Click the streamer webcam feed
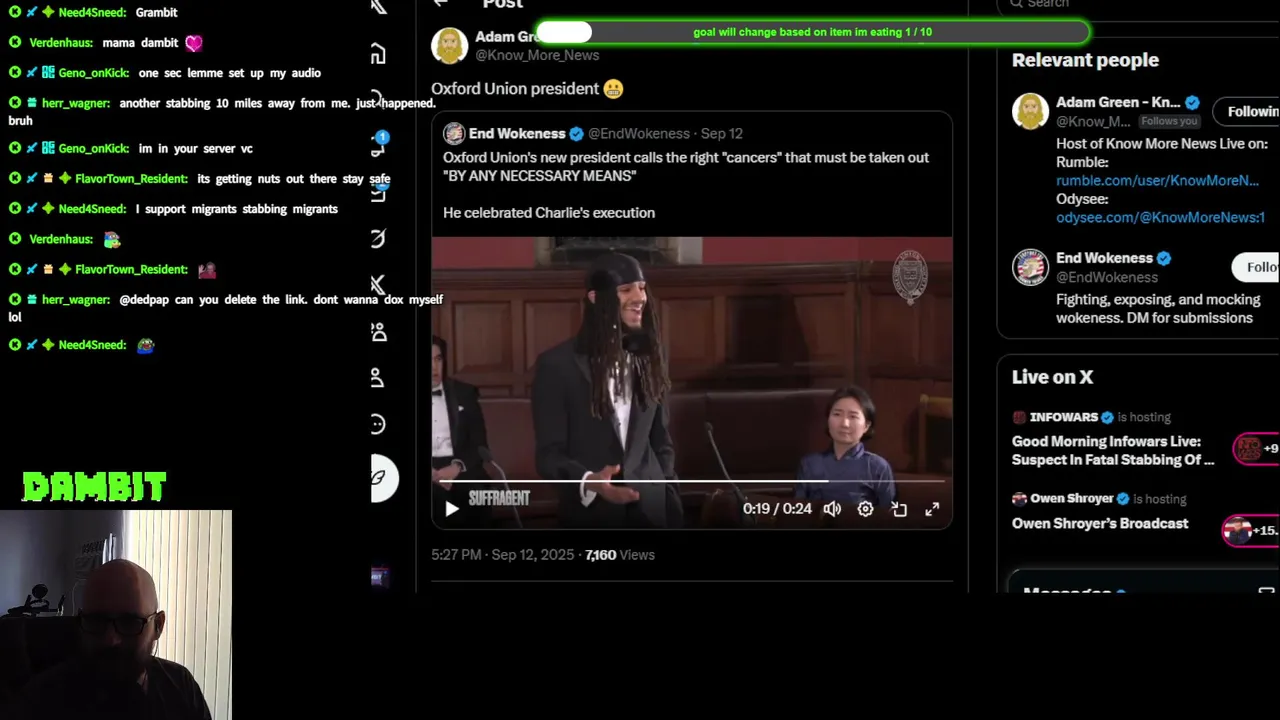Image resolution: width=1280 pixels, height=720 pixels. click(x=116, y=615)
